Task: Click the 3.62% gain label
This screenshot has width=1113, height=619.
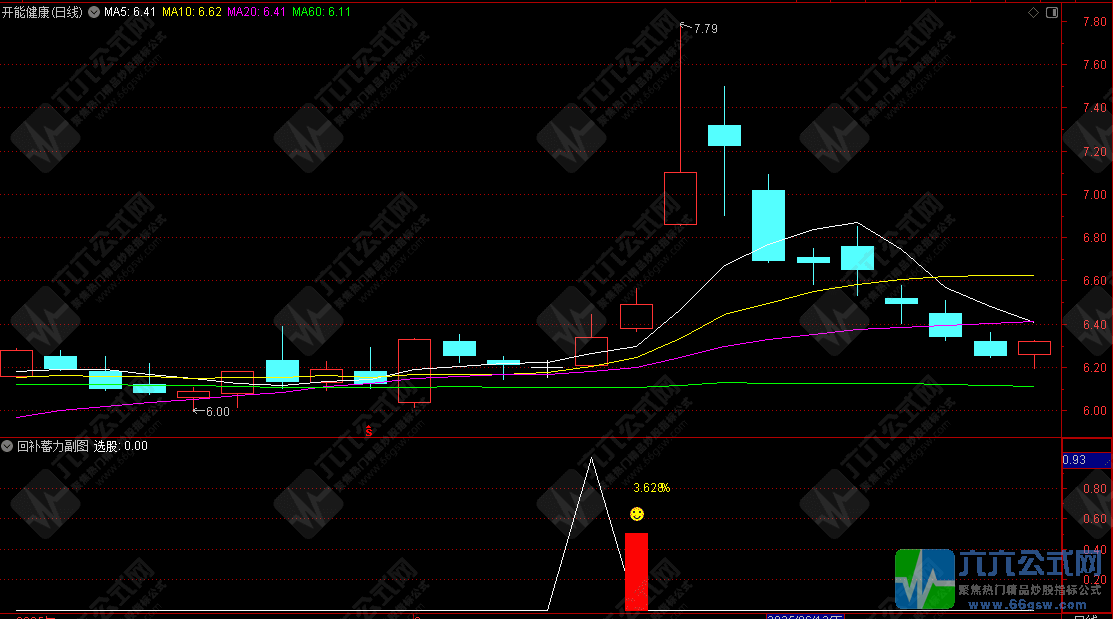Action: coord(650,488)
